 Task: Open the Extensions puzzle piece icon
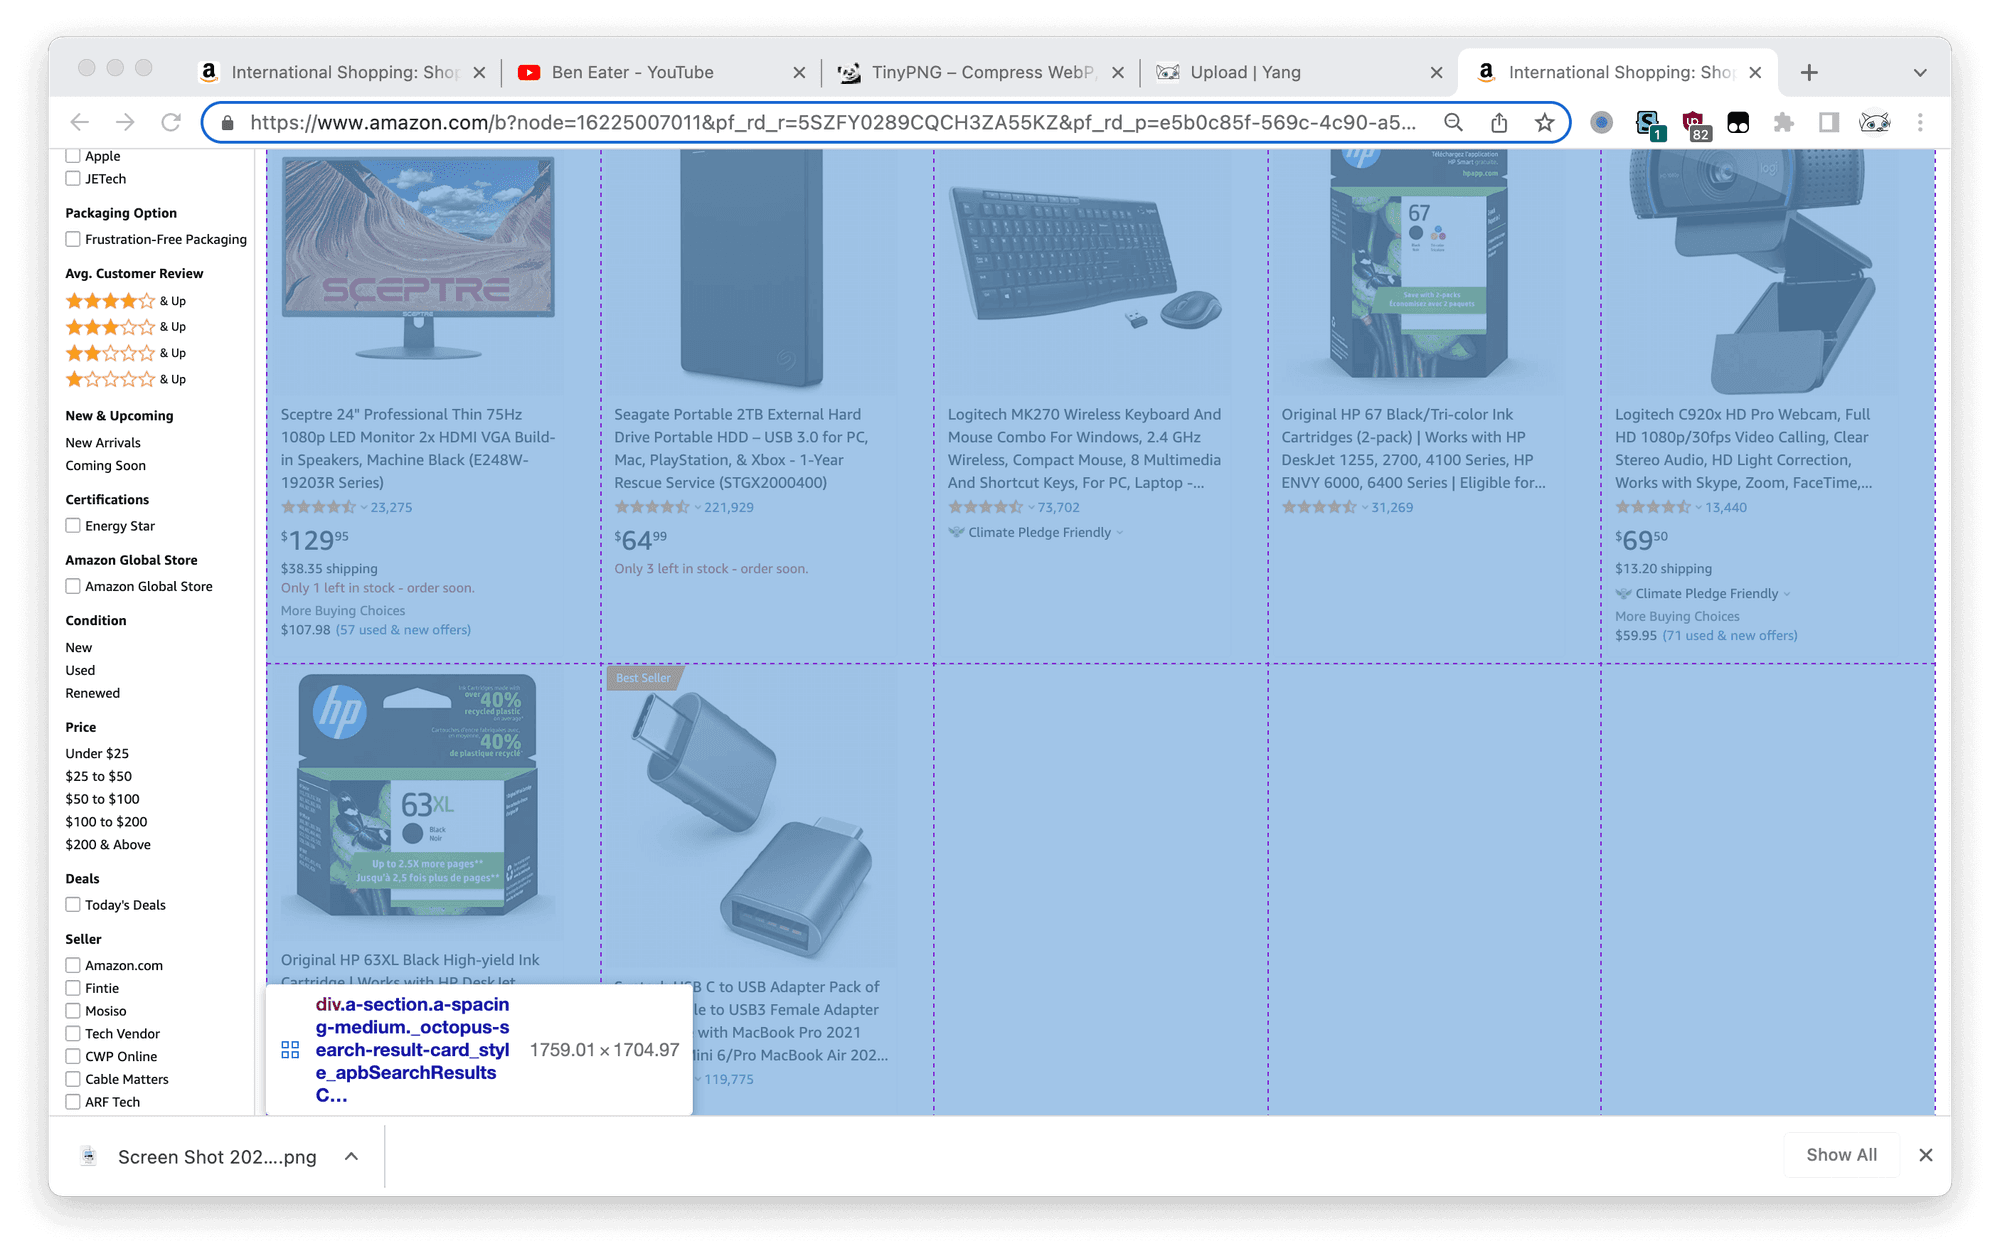[1783, 122]
